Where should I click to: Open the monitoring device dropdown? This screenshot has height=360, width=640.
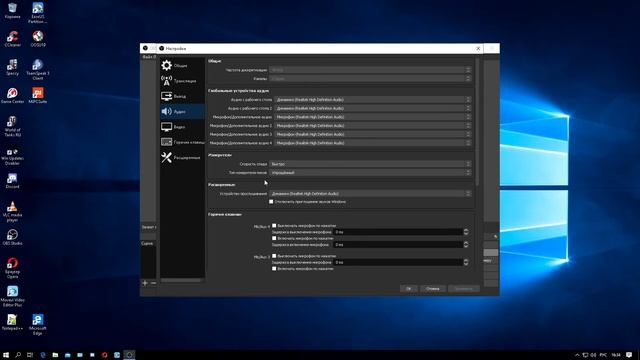(370, 193)
